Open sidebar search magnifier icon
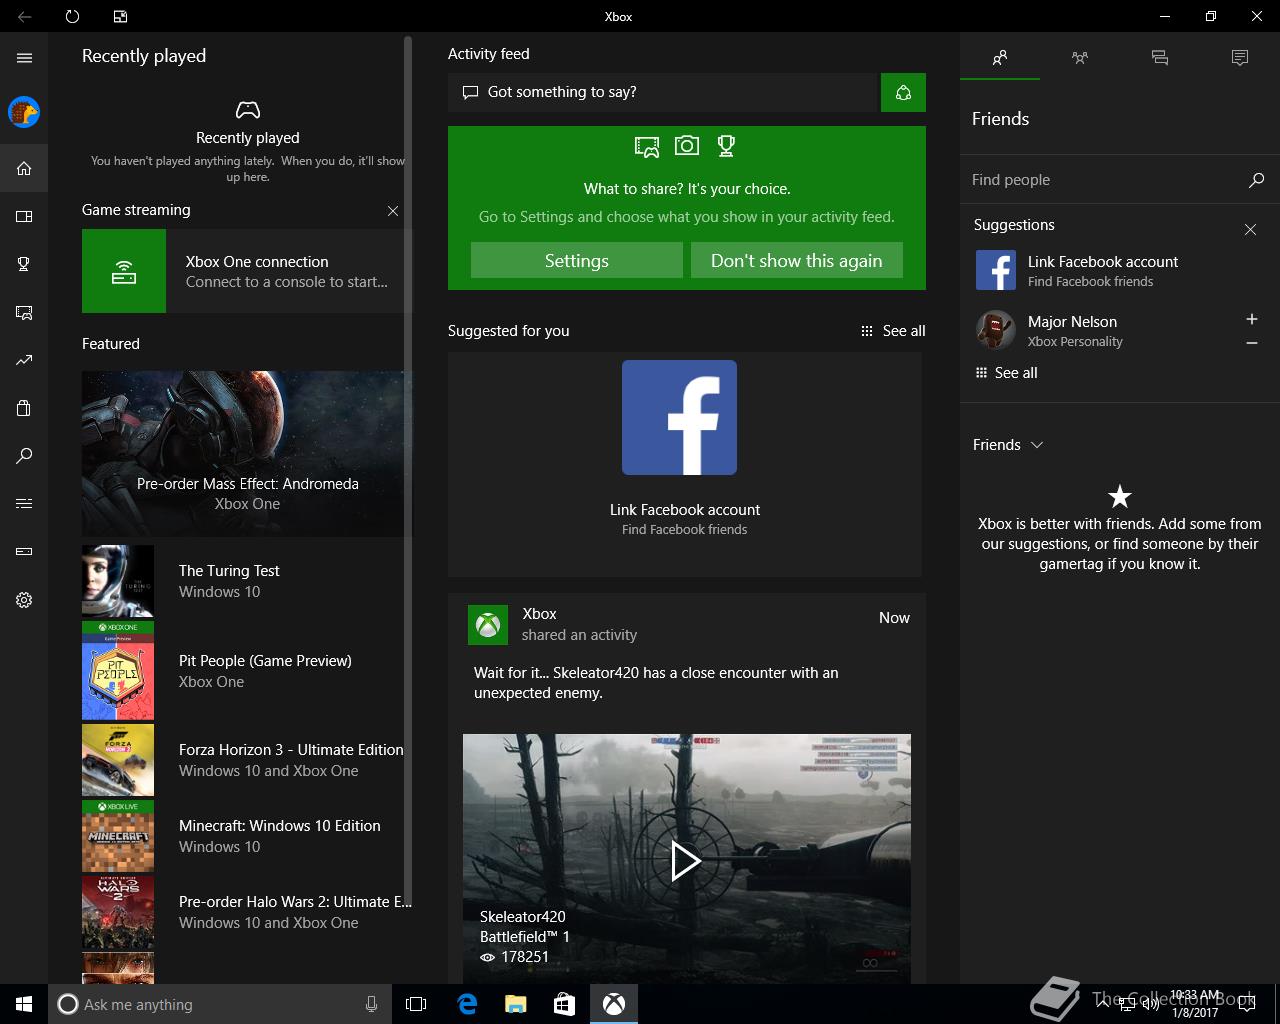This screenshot has width=1280, height=1024. pyautogui.click(x=24, y=456)
